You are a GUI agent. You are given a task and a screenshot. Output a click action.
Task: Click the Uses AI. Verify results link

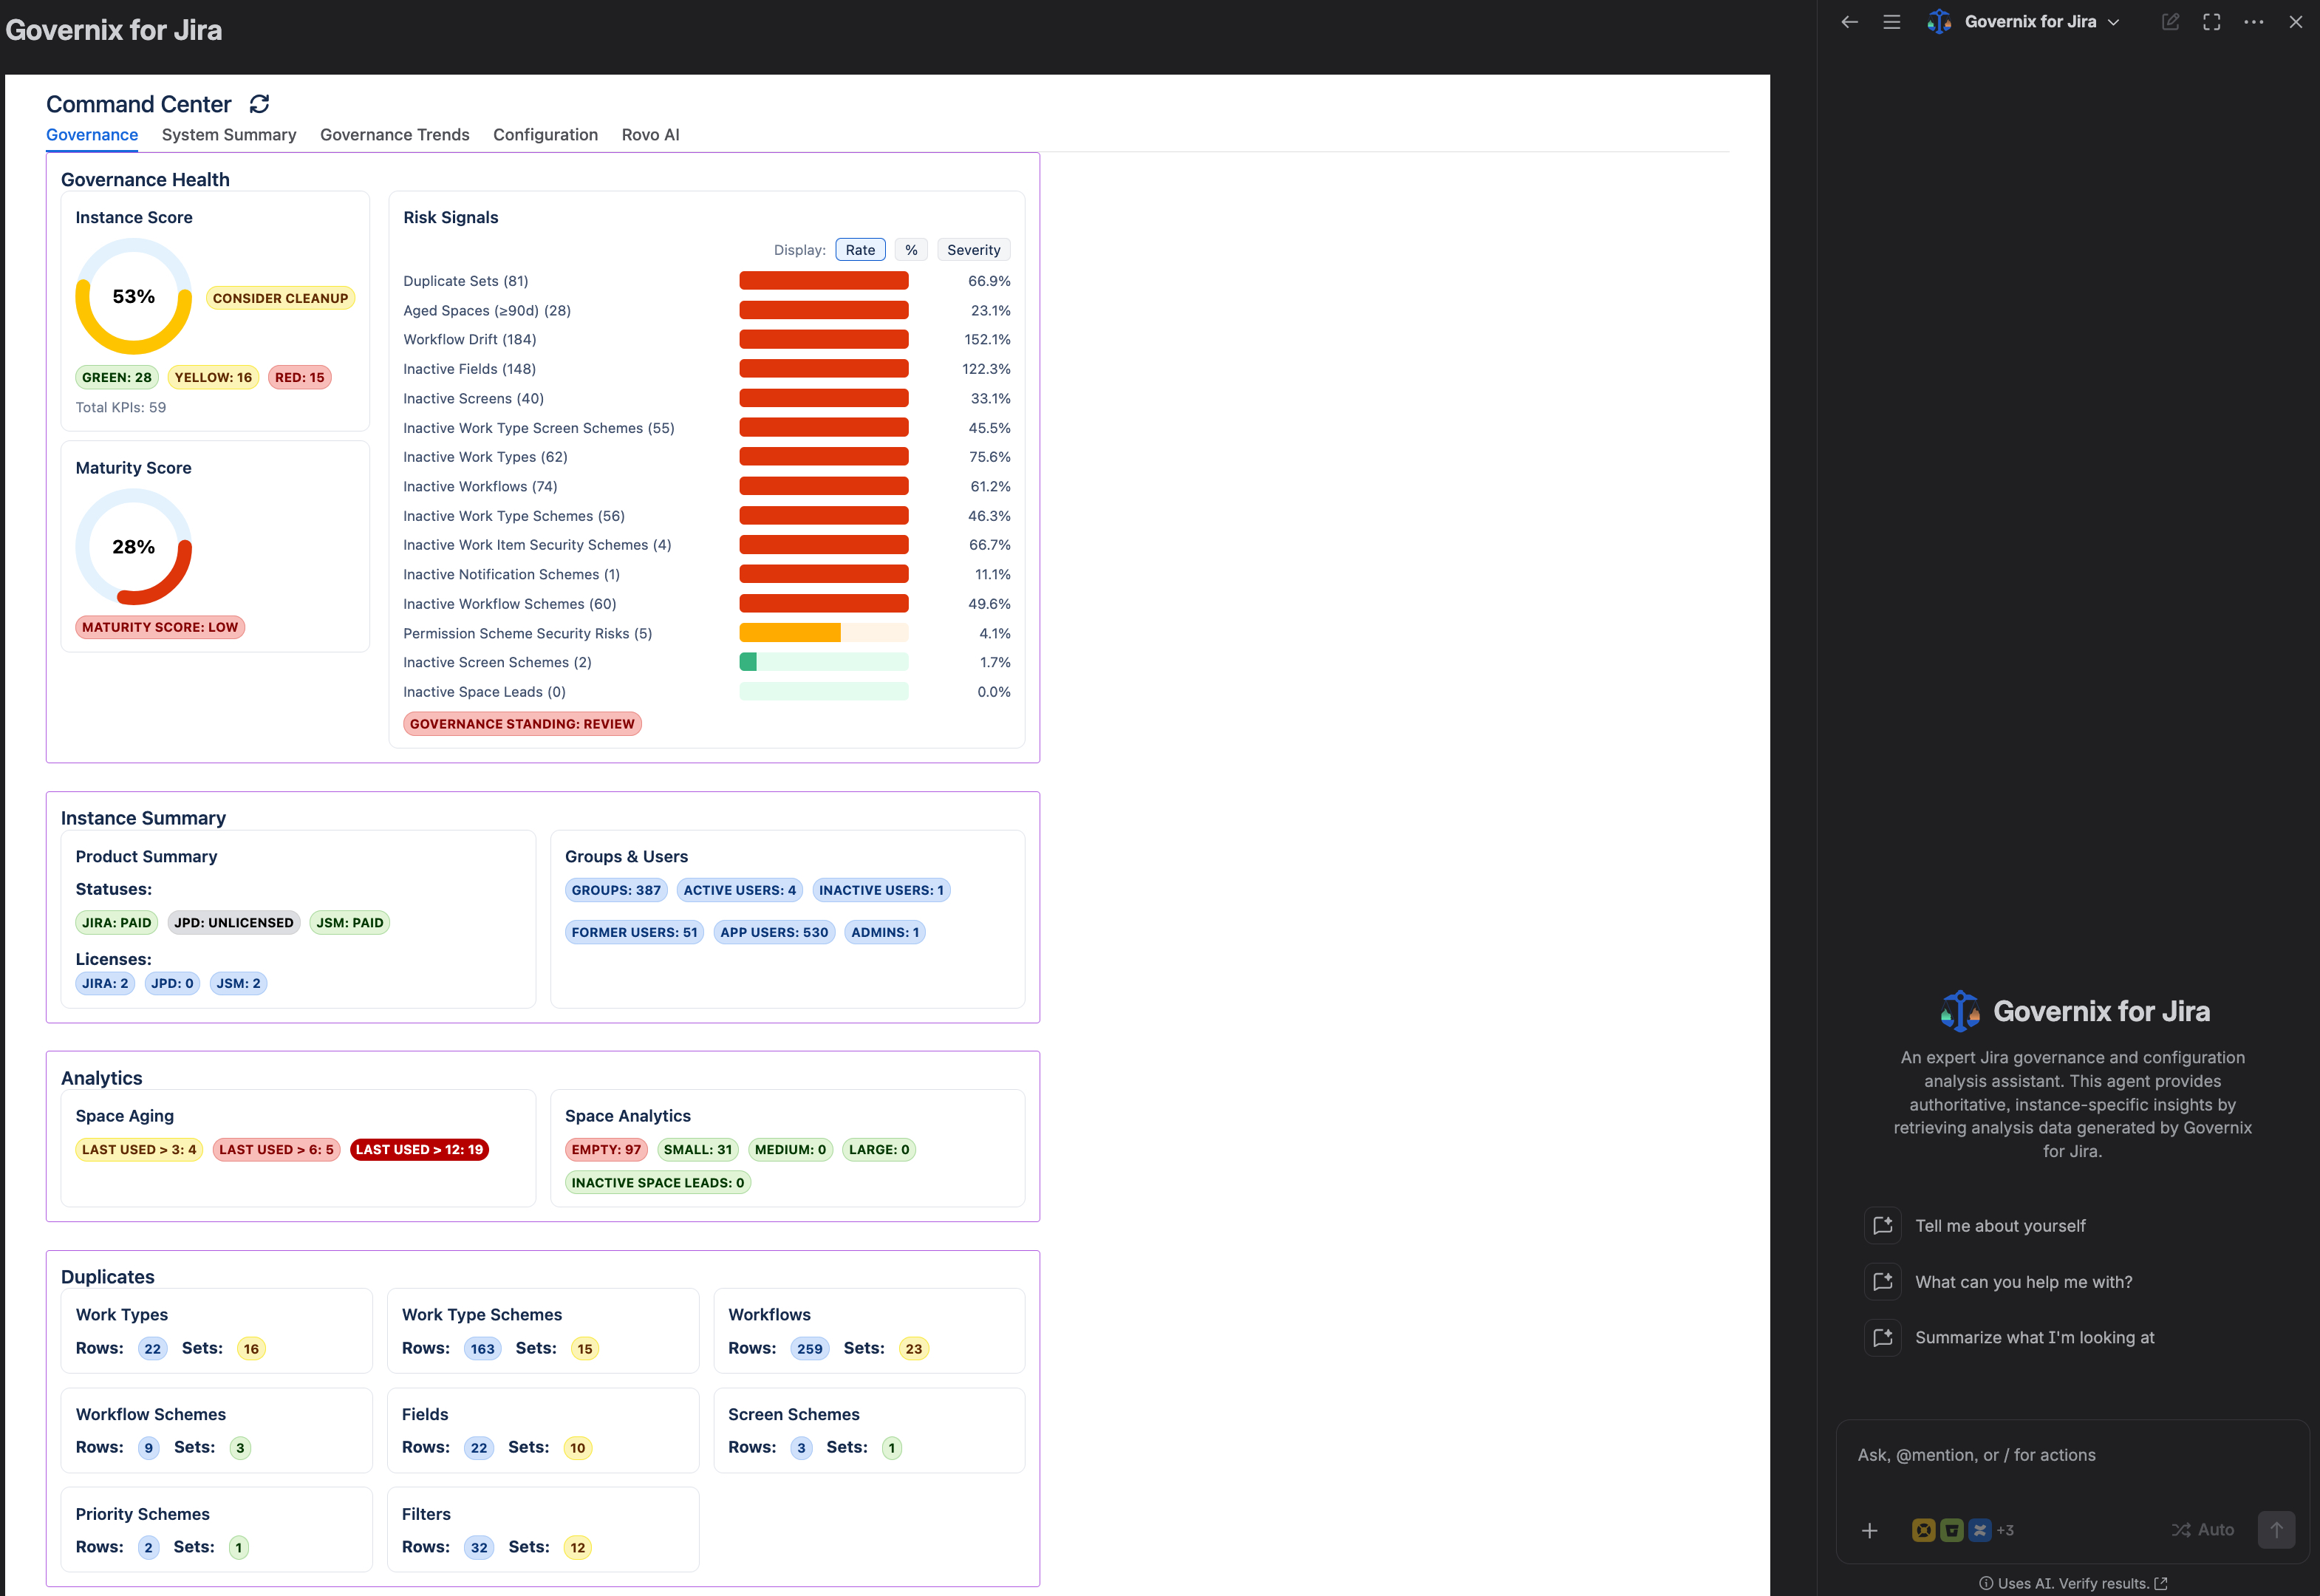[x=2073, y=1583]
